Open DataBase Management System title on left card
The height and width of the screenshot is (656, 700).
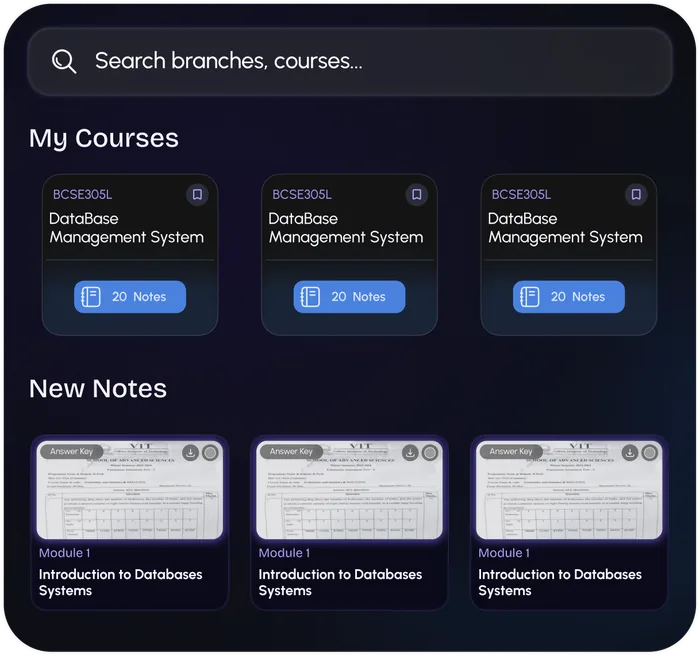(x=126, y=228)
